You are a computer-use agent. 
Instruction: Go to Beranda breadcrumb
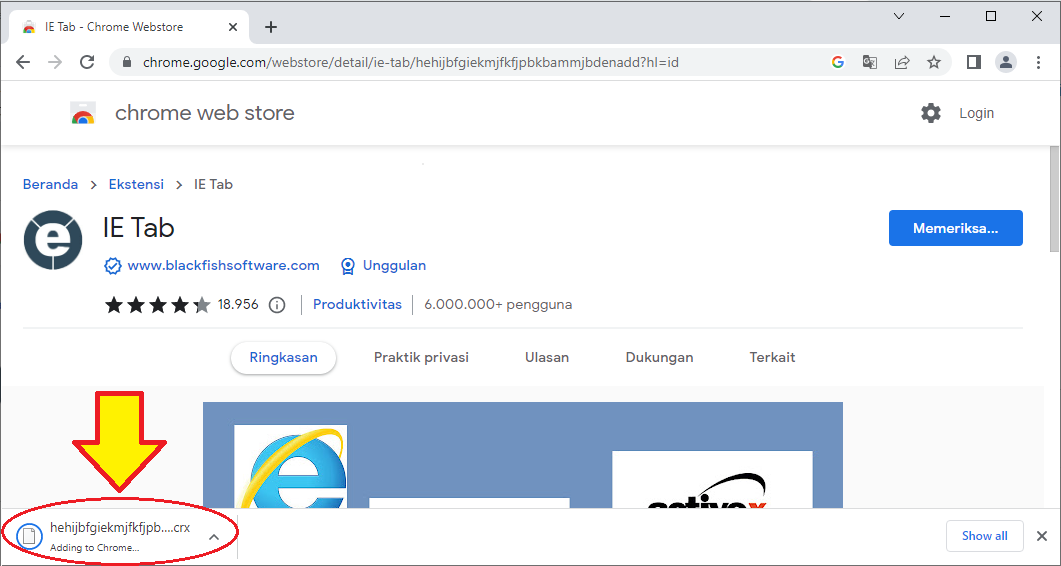pyautogui.click(x=50, y=184)
